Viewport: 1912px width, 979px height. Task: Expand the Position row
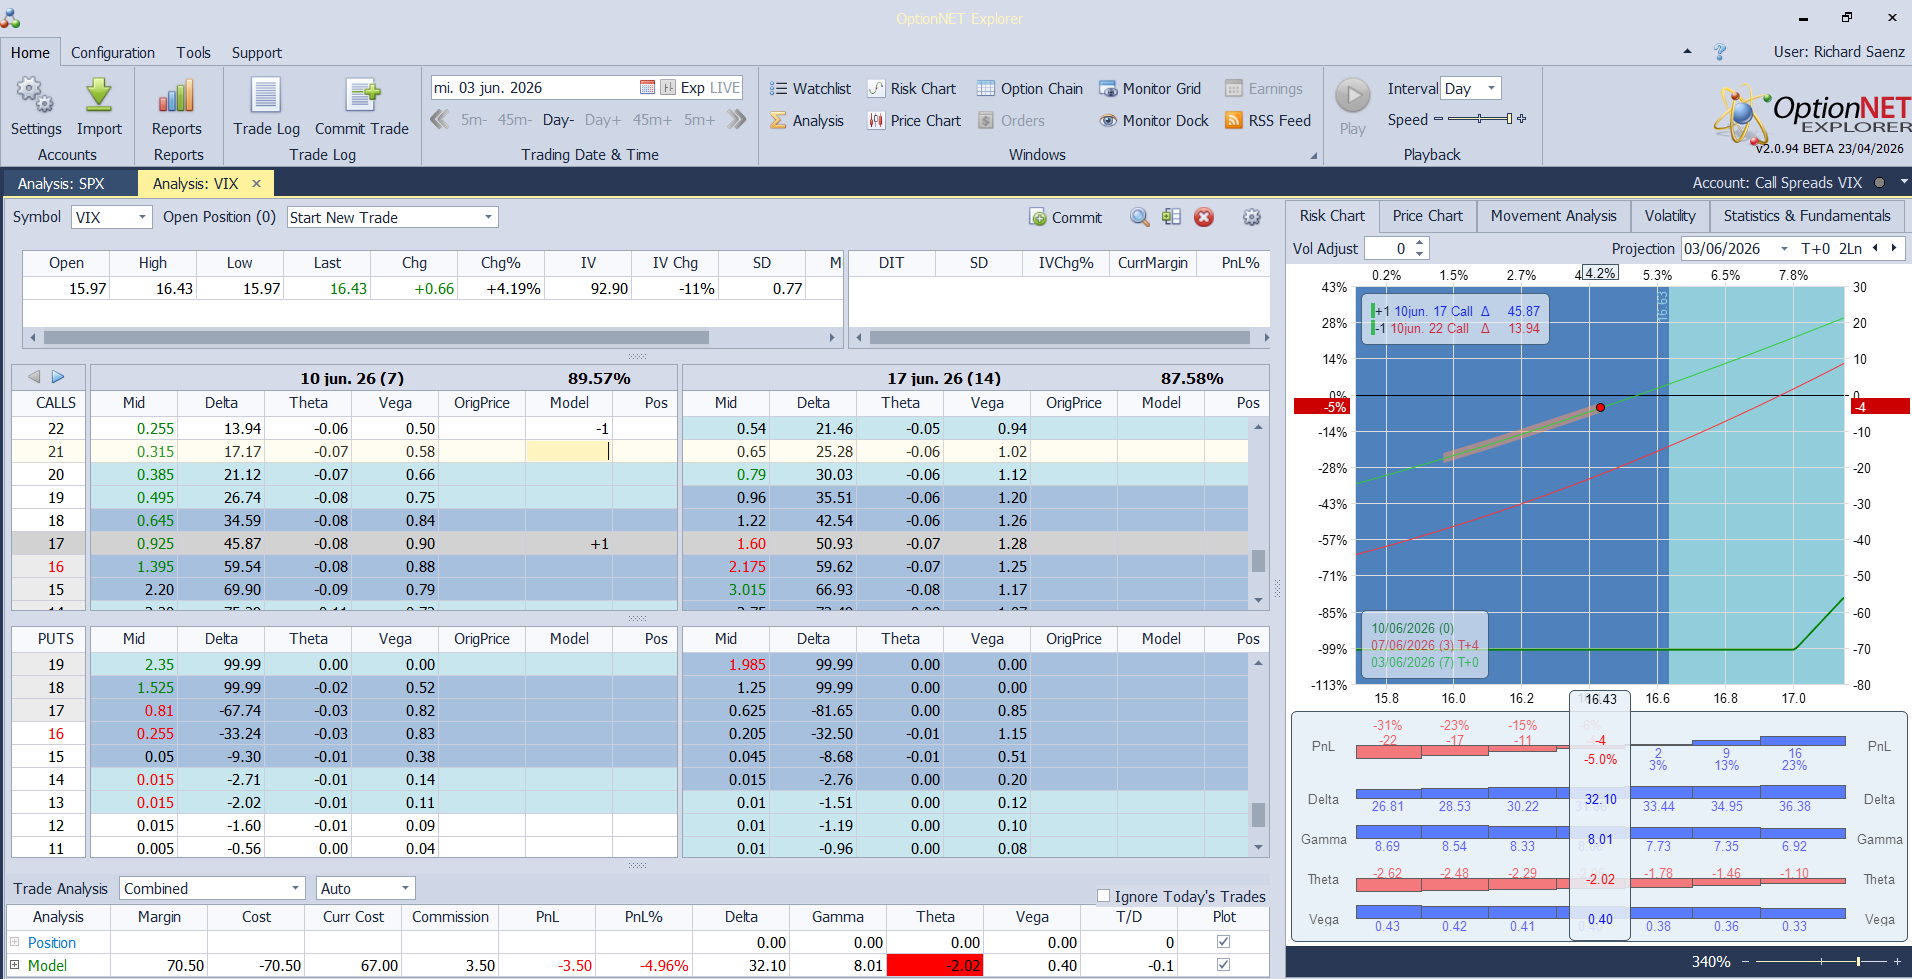pos(15,942)
